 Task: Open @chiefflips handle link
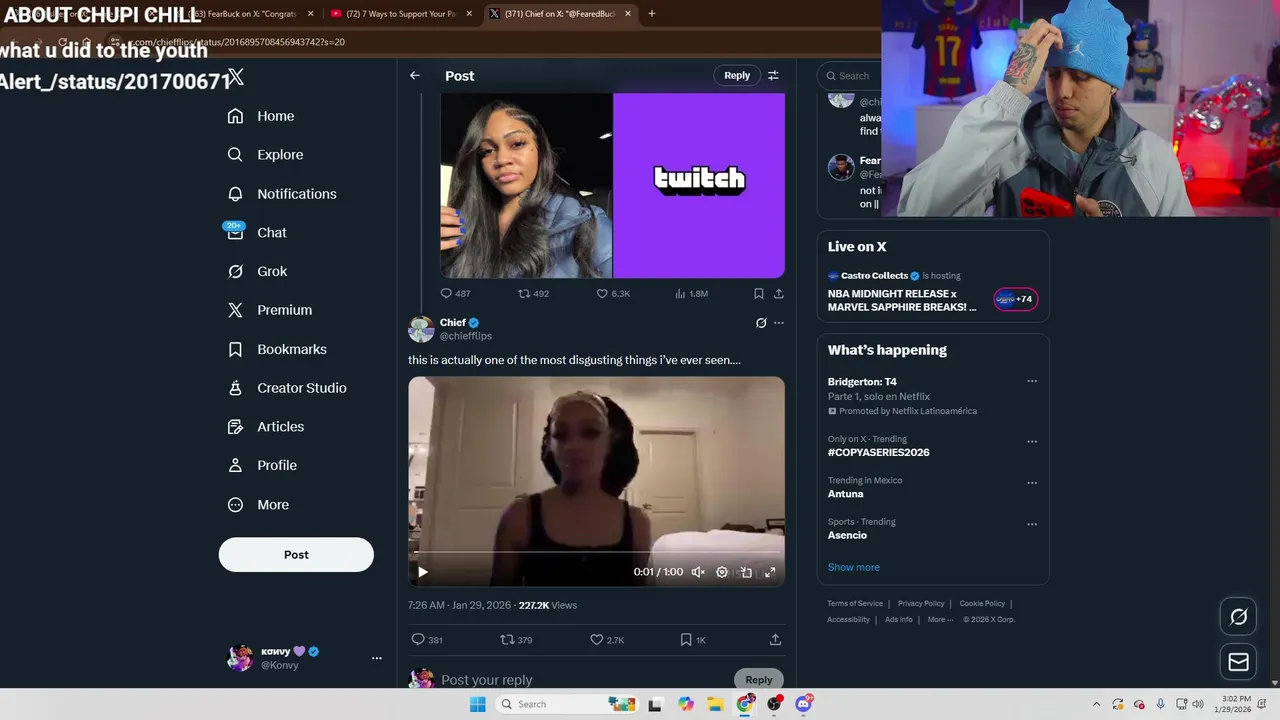(x=466, y=336)
